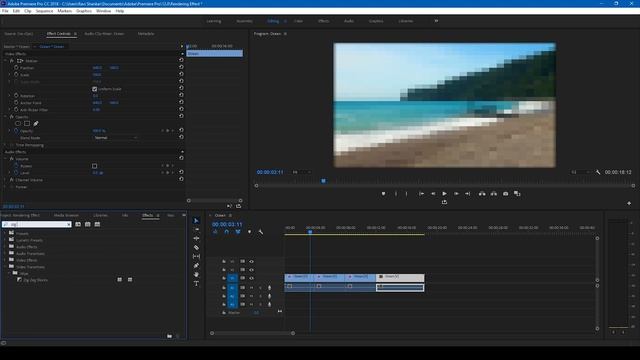Step back one frame in Program monitor
The image size is (640, 360).
pyautogui.click(x=433, y=194)
